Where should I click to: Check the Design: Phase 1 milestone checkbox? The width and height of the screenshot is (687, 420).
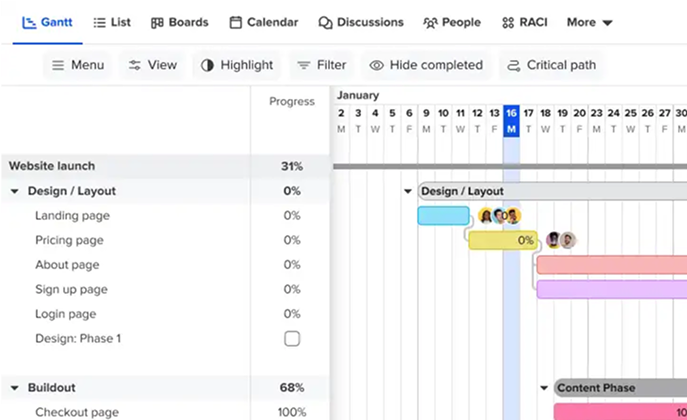pyautogui.click(x=292, y=339)
